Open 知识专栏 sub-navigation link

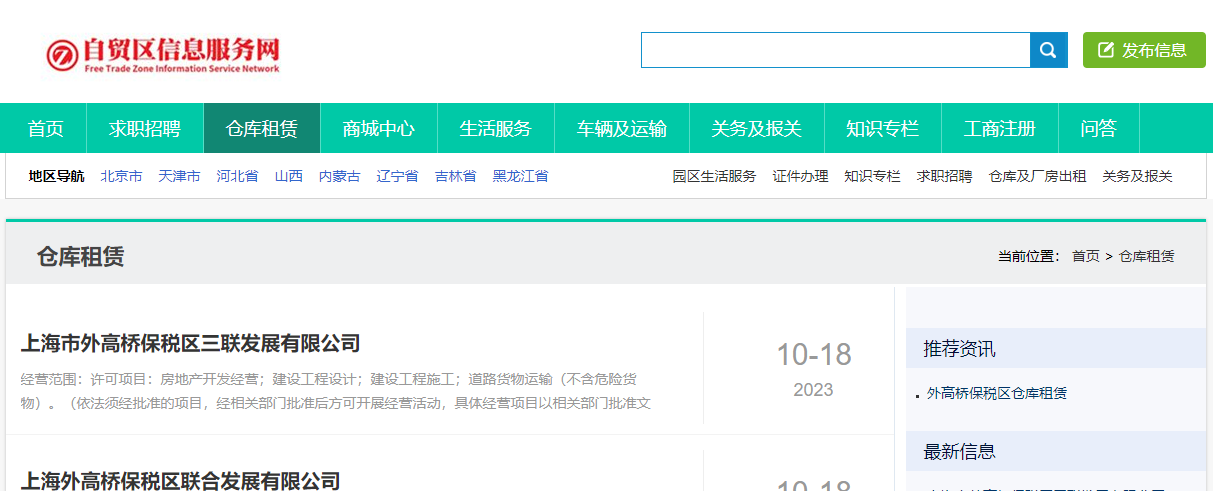coord(872,176)
